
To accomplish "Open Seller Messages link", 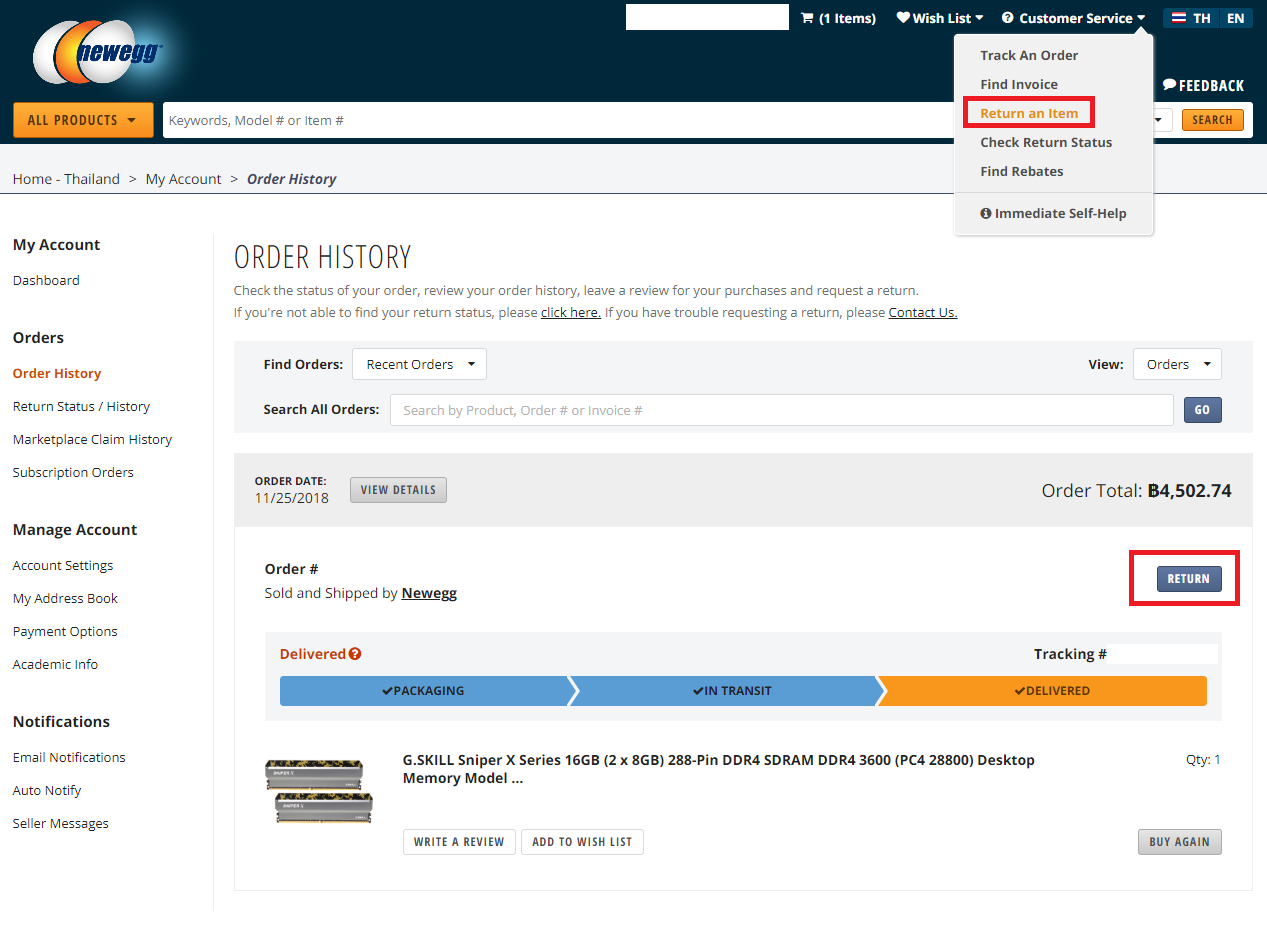I will click(x=61, y=823).
